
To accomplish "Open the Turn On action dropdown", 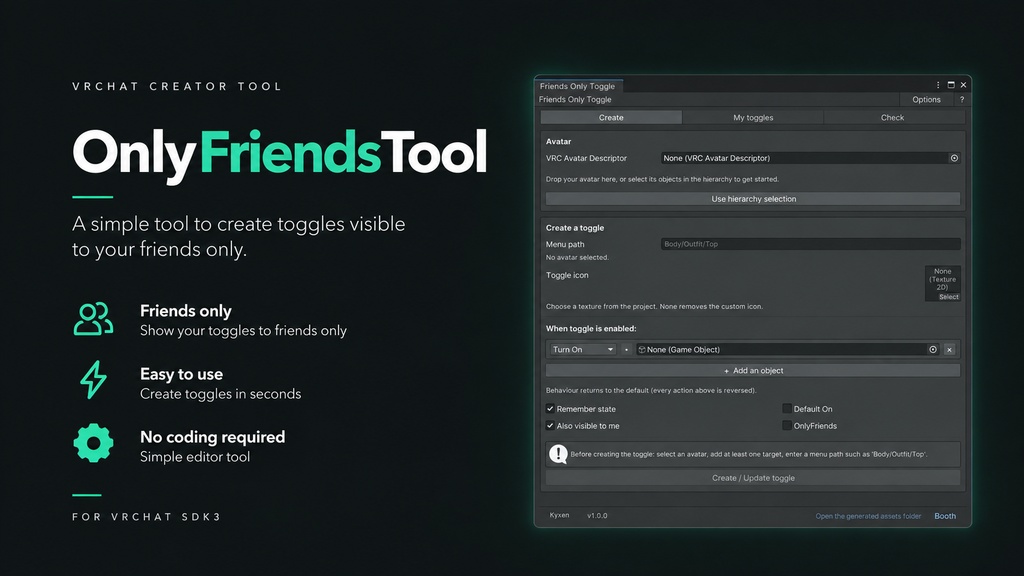I will pos(583,349).
